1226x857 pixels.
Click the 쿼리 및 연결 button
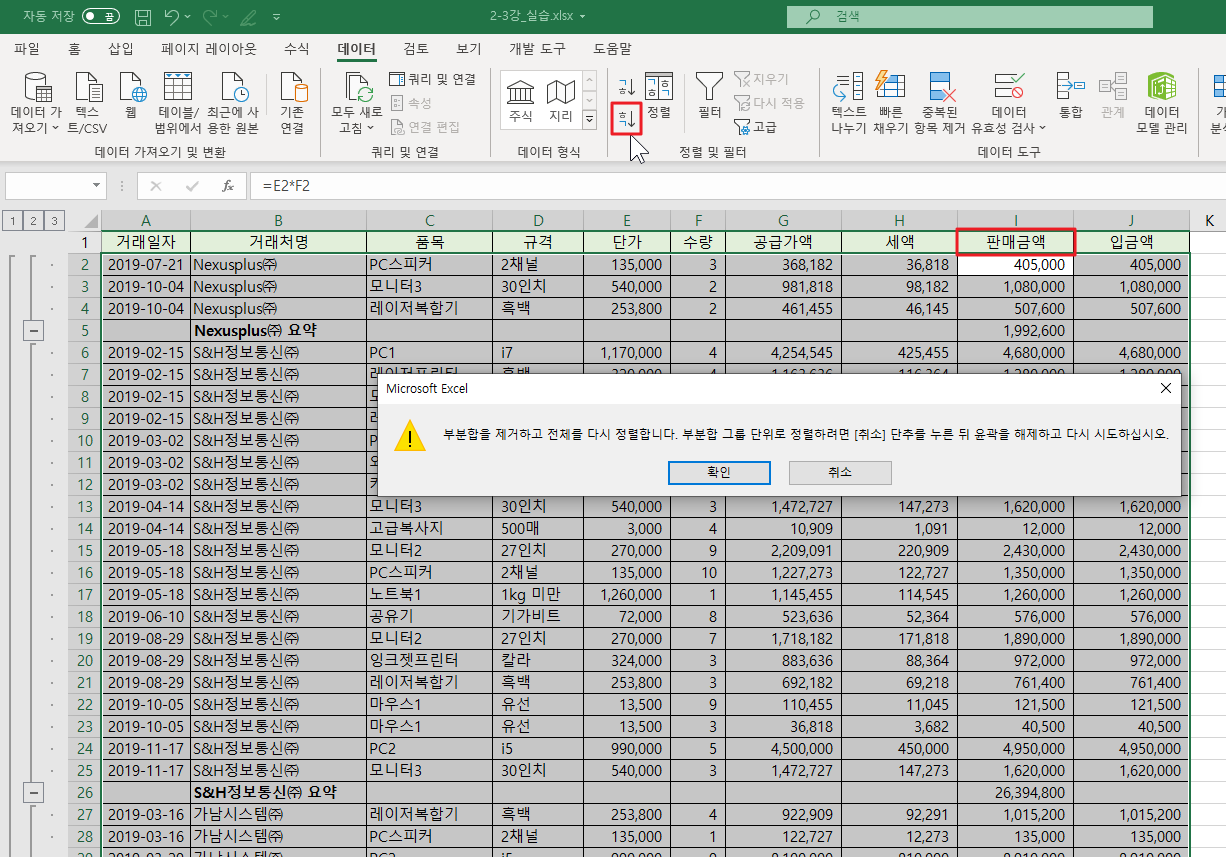pos(433,79)
